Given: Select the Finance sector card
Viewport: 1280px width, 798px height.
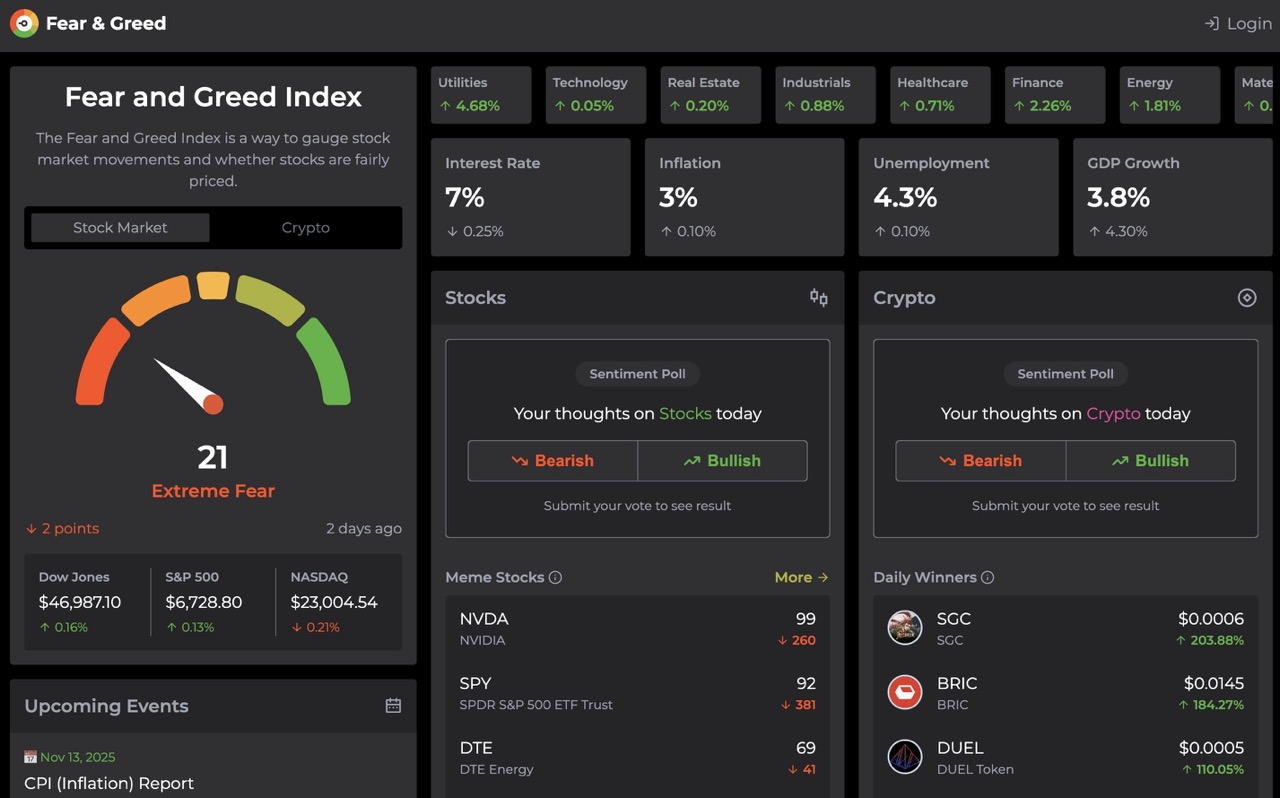Looking at the screenshot, I should point(1054,95).
